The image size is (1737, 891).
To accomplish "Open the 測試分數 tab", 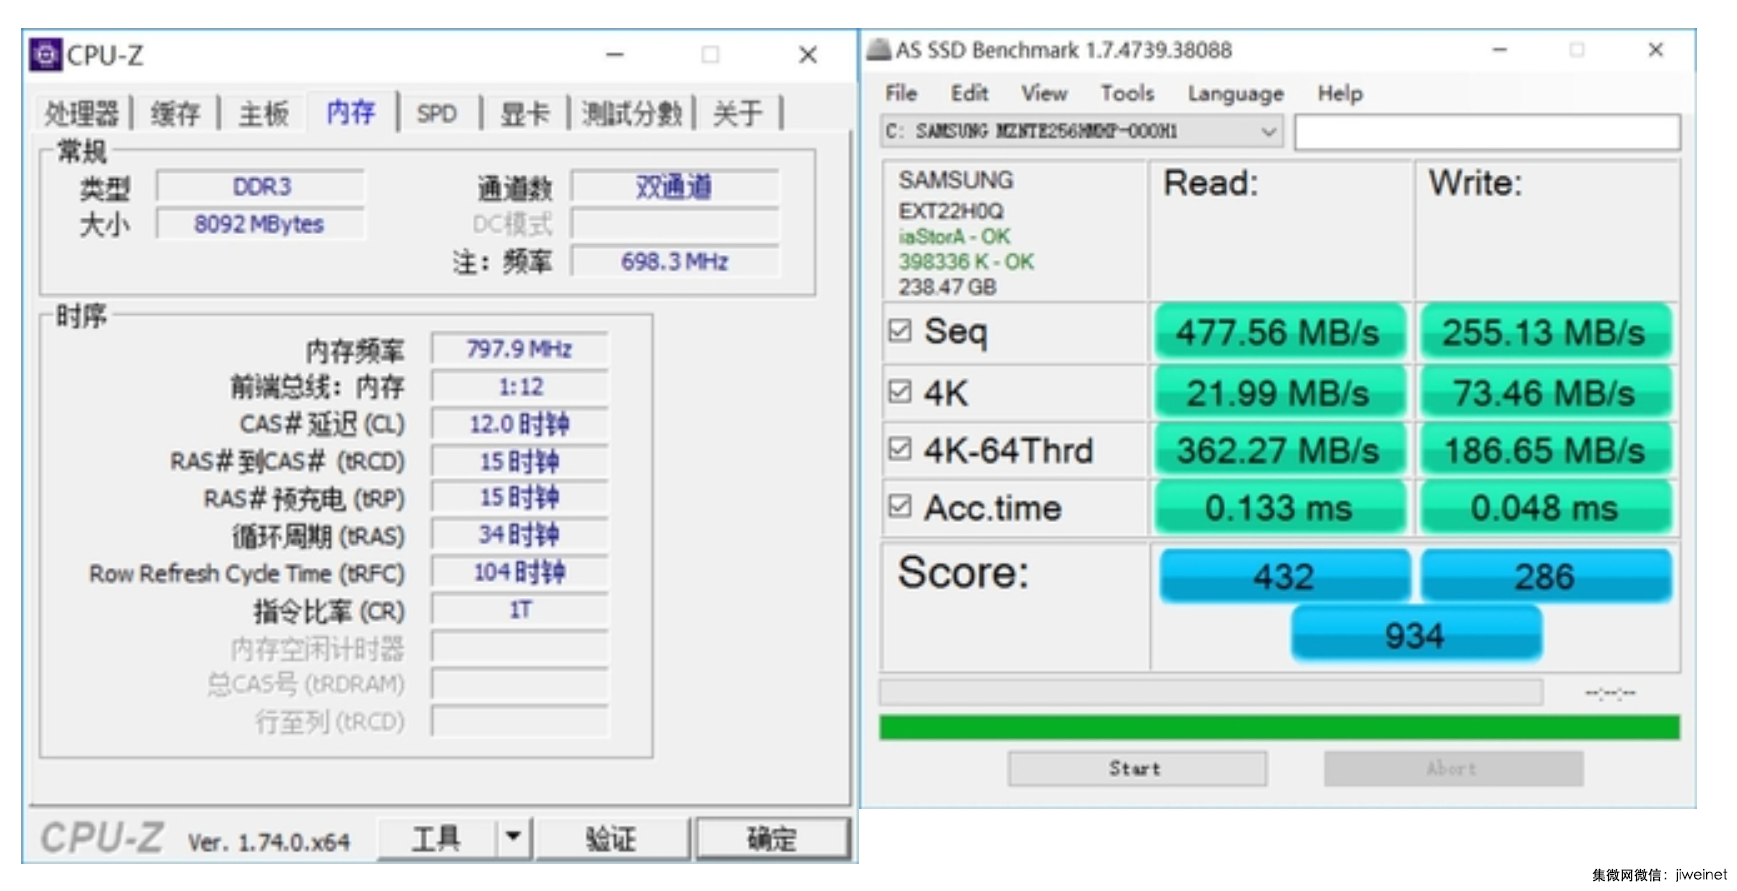I will click(632, 113).
